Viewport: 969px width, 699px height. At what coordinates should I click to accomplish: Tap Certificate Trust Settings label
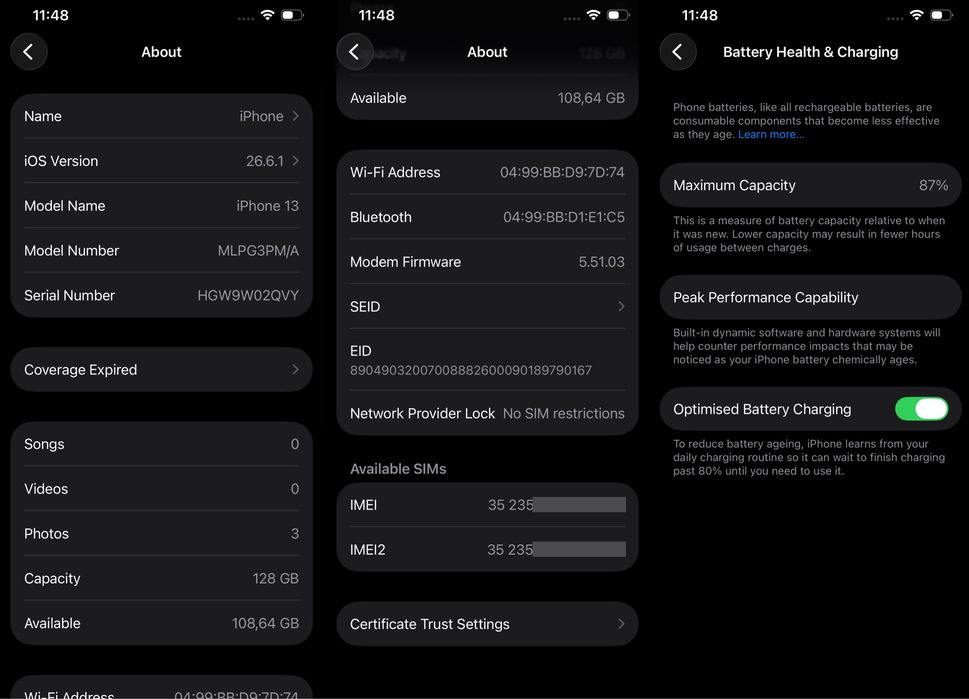coord(429,624)
